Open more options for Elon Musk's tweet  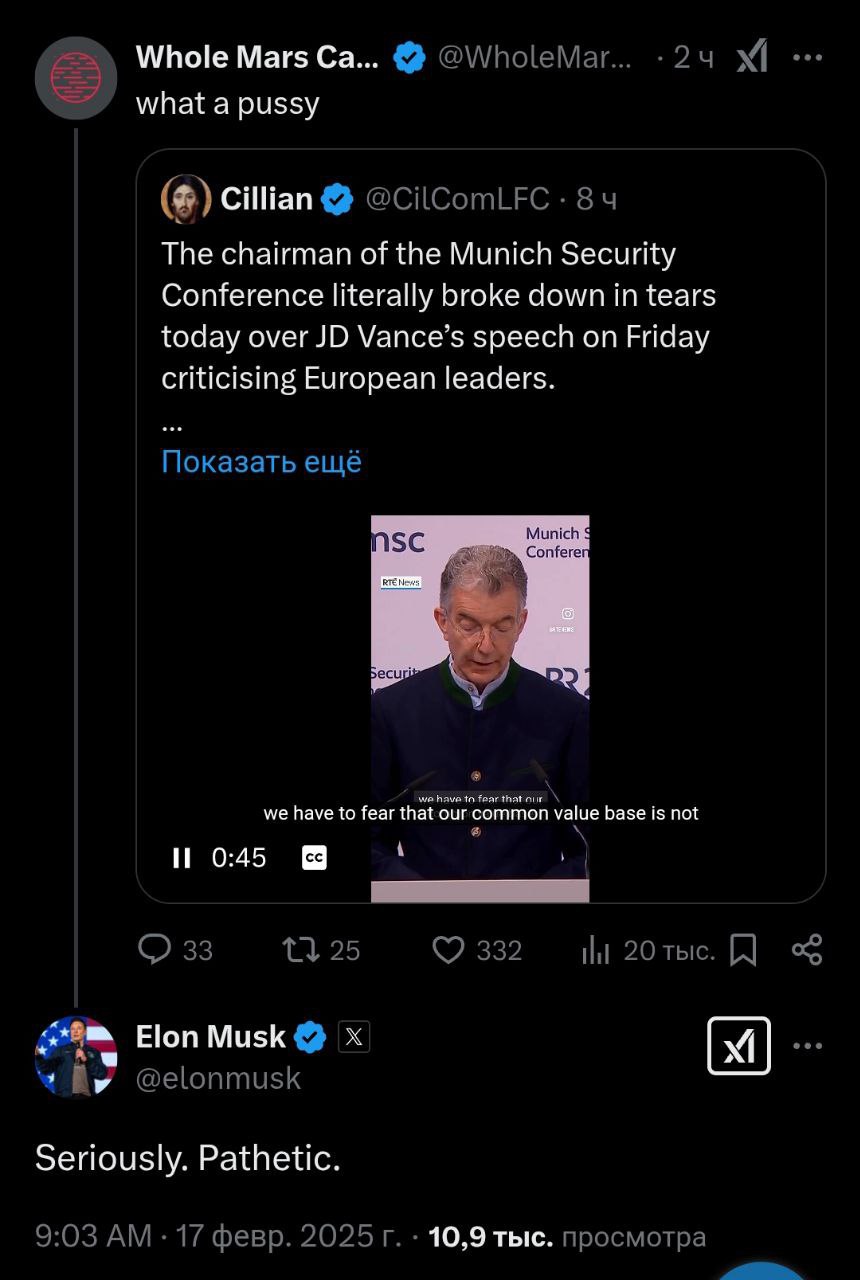tap(807, 1046)
